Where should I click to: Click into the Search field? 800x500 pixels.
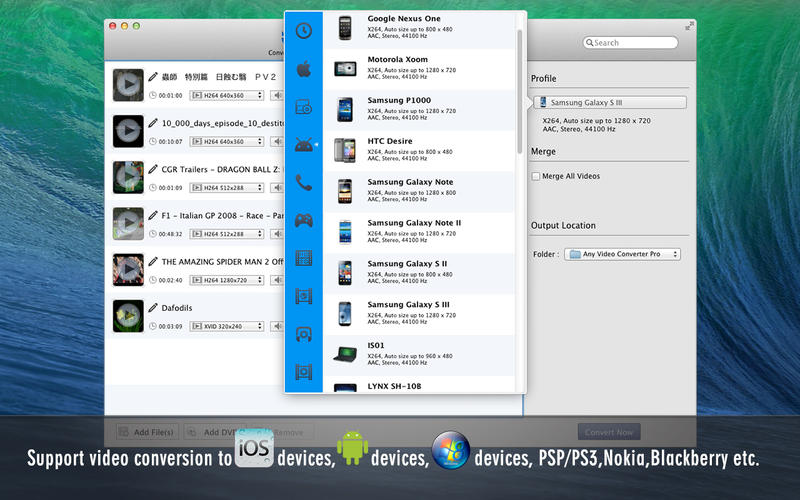click(x=632, y=43)
